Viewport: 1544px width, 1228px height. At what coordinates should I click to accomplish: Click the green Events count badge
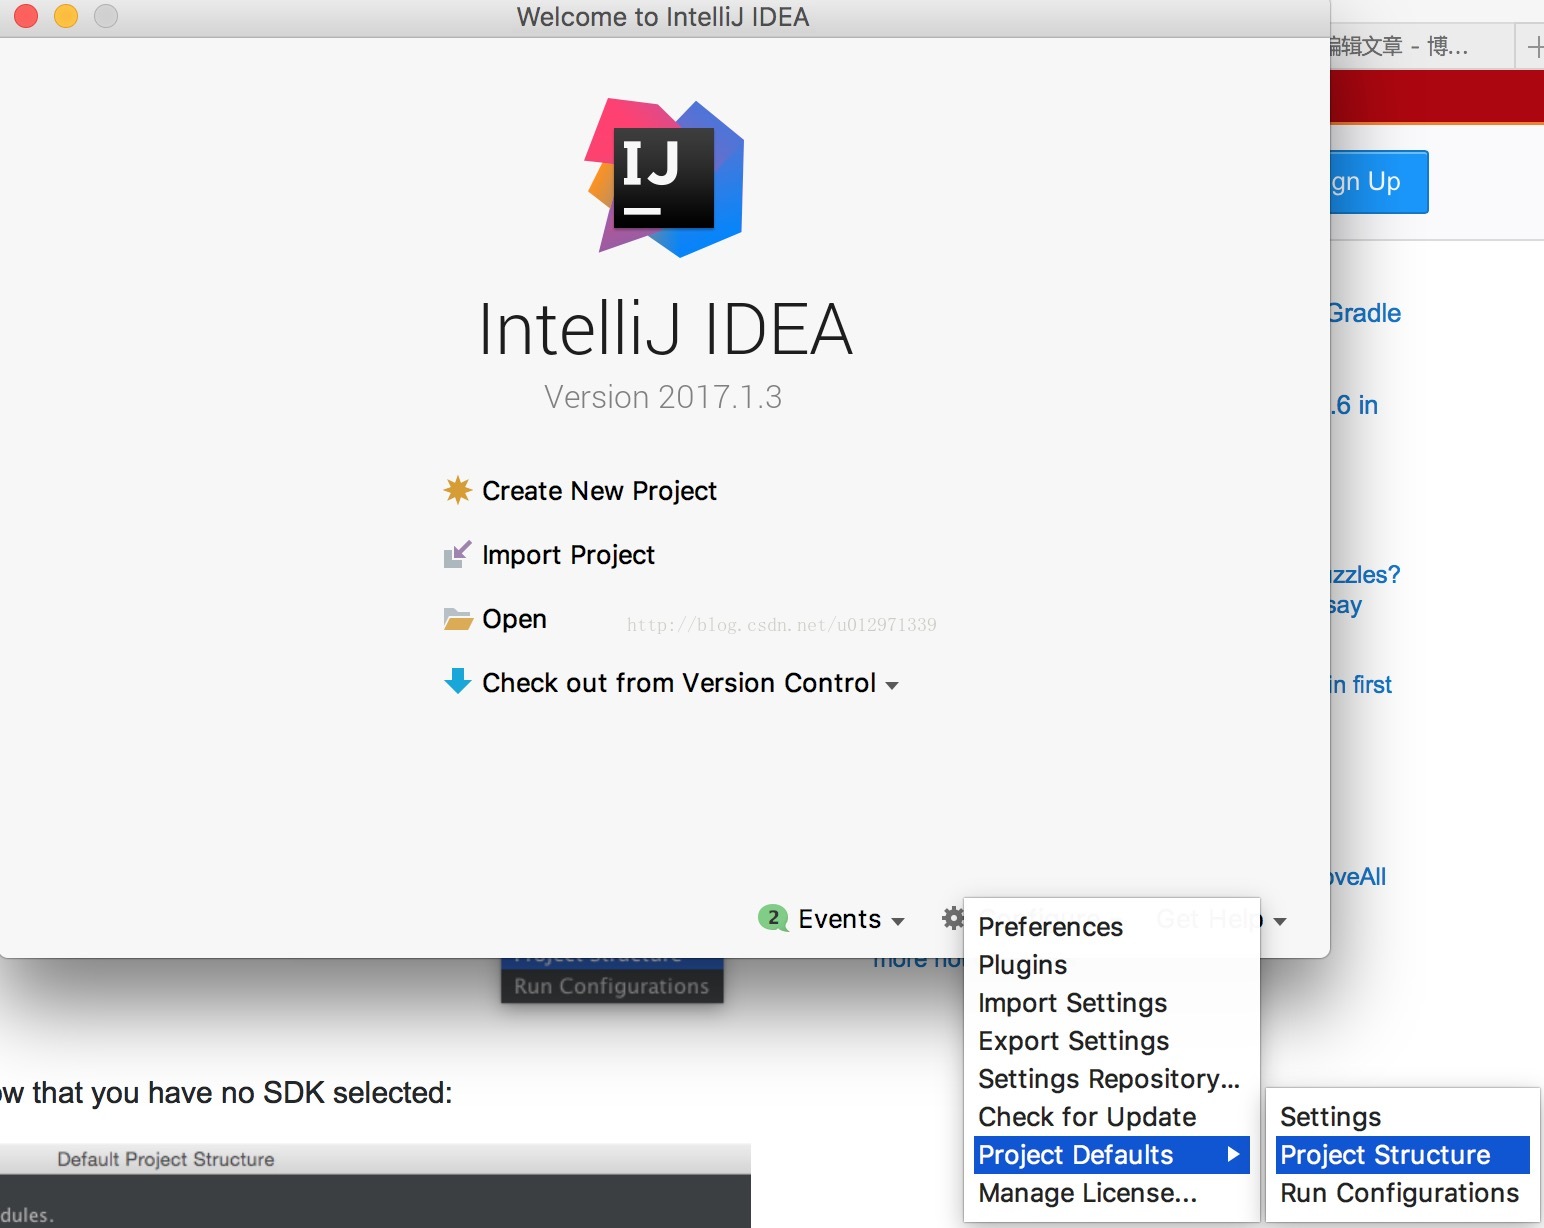[x=773, y=917]
